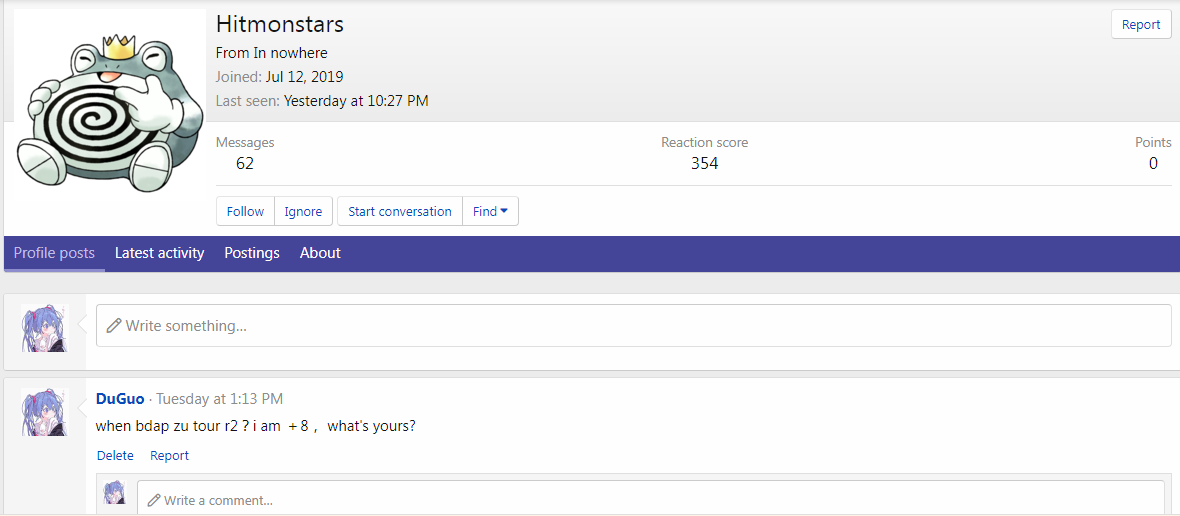Open the message count 62 link
1180x516 pixels.
[x=245, y=163]
